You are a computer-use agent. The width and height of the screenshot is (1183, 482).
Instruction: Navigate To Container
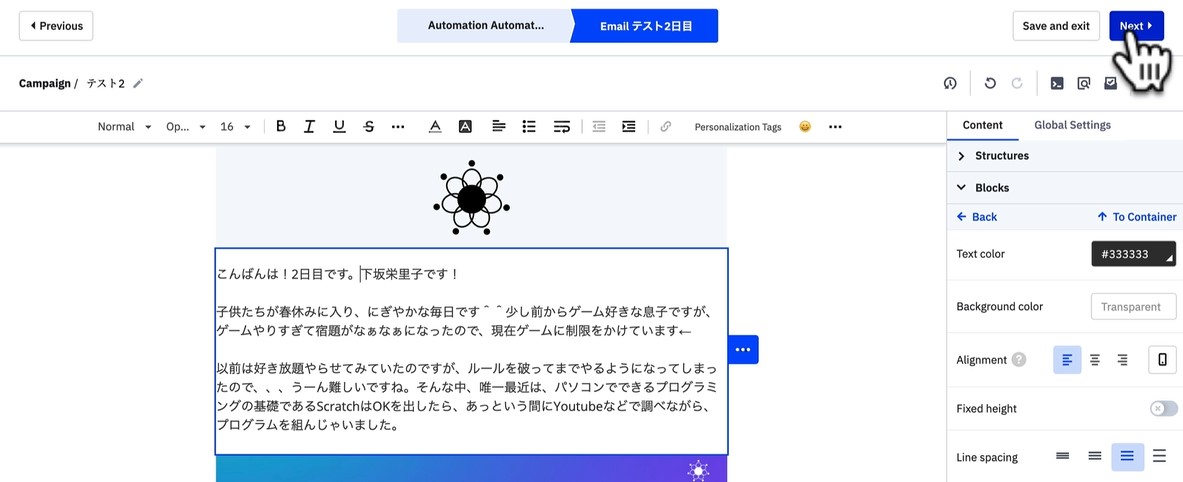point(1136,216)
